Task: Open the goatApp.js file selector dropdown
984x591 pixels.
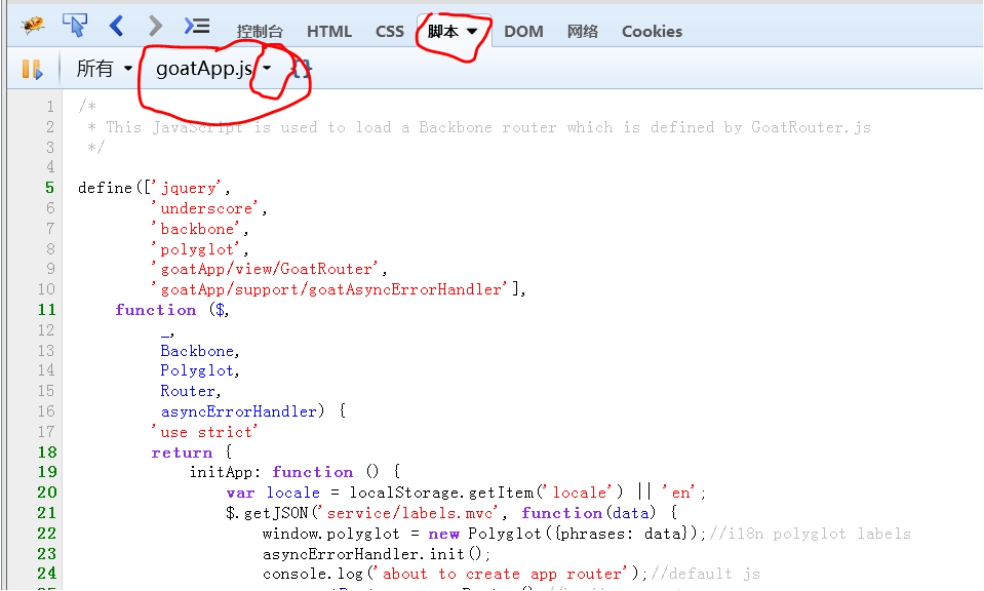Action: pyautogui.click(x=267, y=68)
